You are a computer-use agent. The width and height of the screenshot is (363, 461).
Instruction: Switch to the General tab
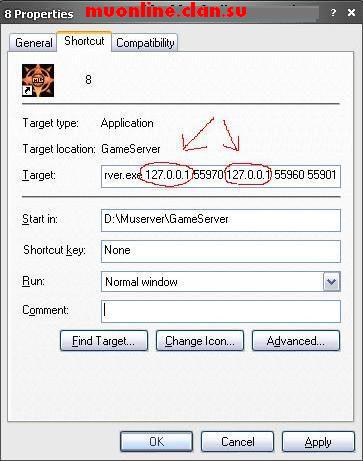click(33, 43)
